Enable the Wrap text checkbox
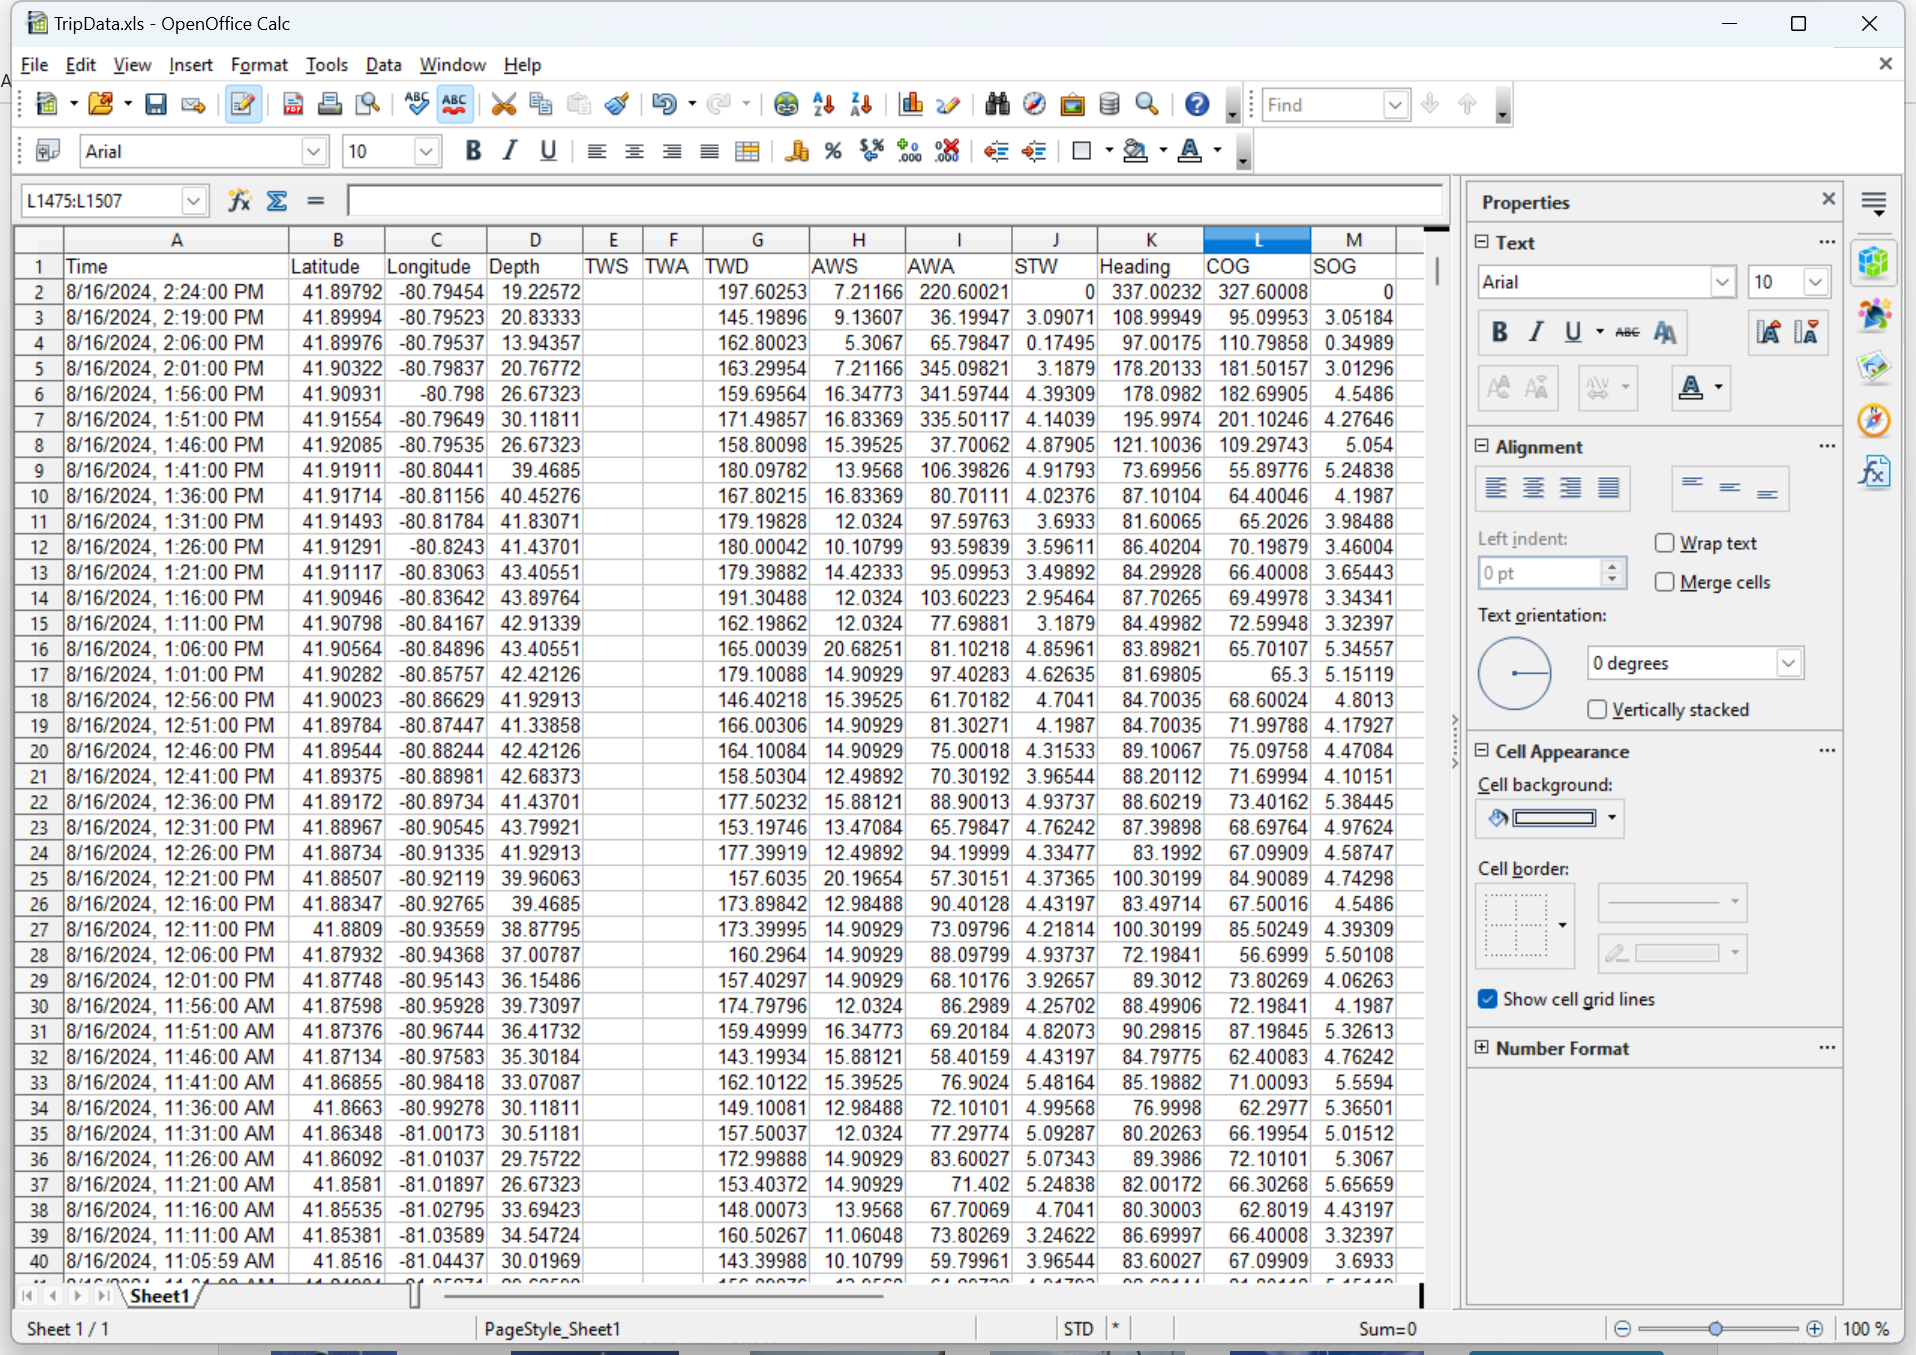This screenshot has width=1916, height=1355. [1664, 543]
